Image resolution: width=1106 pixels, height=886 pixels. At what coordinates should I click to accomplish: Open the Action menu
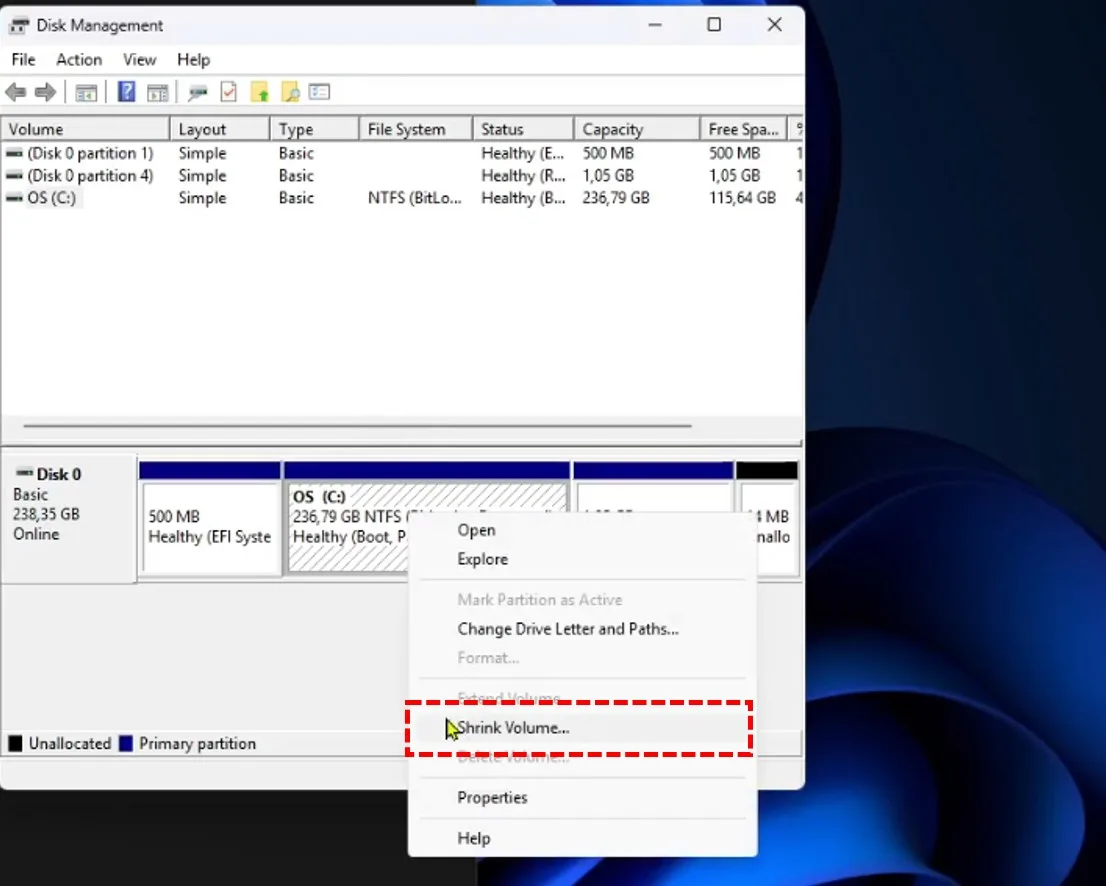79,60
